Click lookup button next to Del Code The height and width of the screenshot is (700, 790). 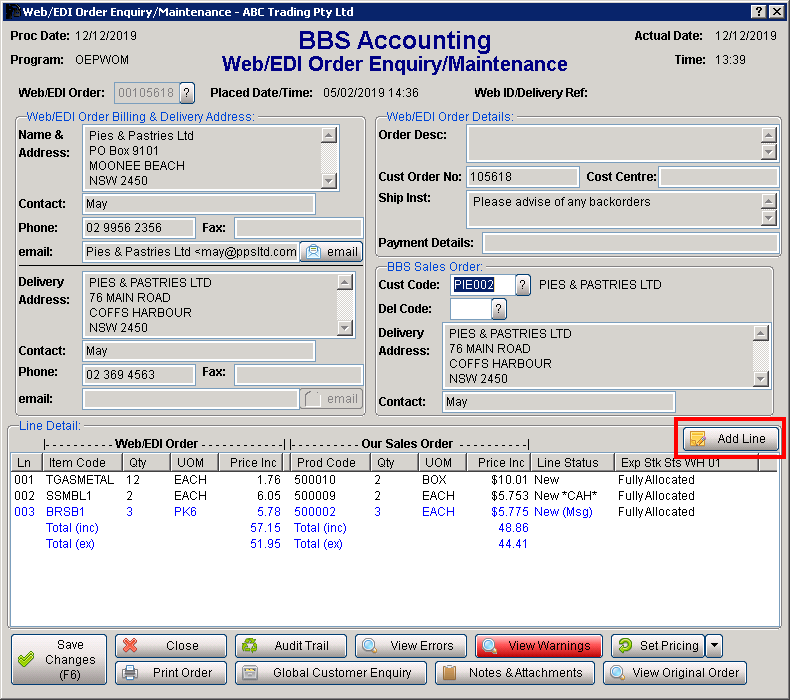click(499, 308)
